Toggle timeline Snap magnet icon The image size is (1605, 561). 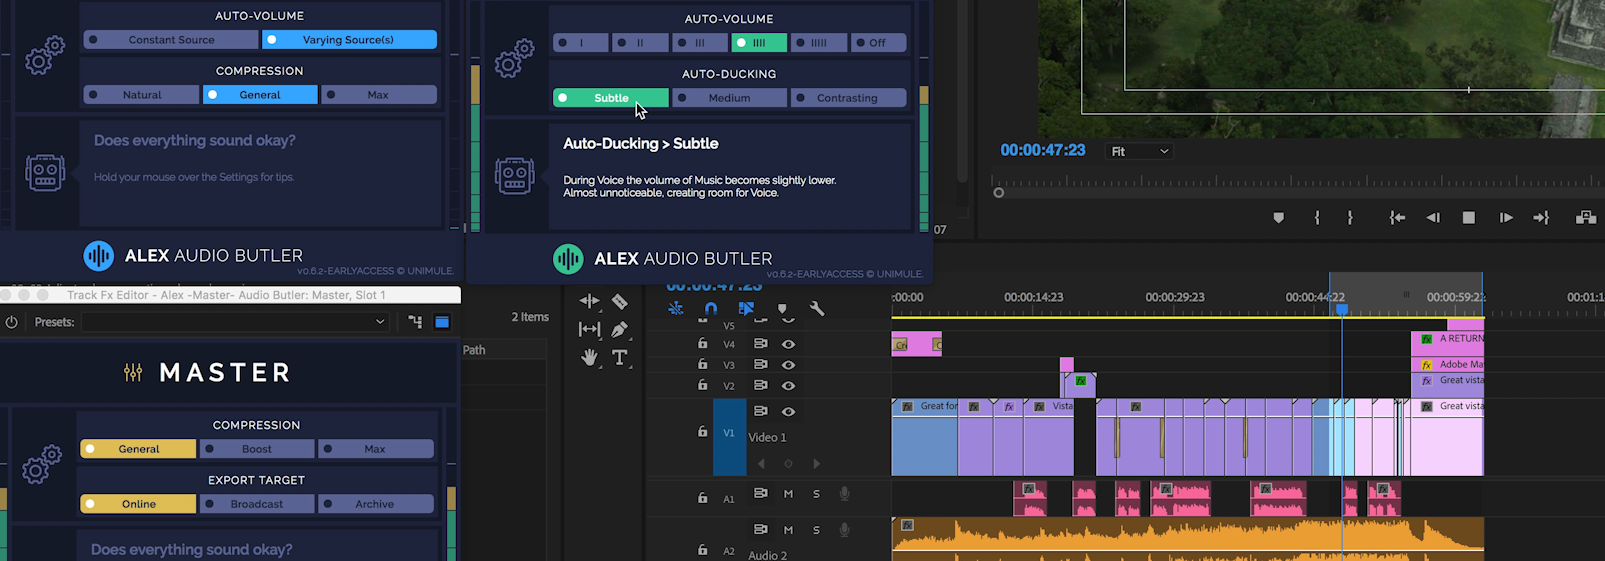(711, 309)
